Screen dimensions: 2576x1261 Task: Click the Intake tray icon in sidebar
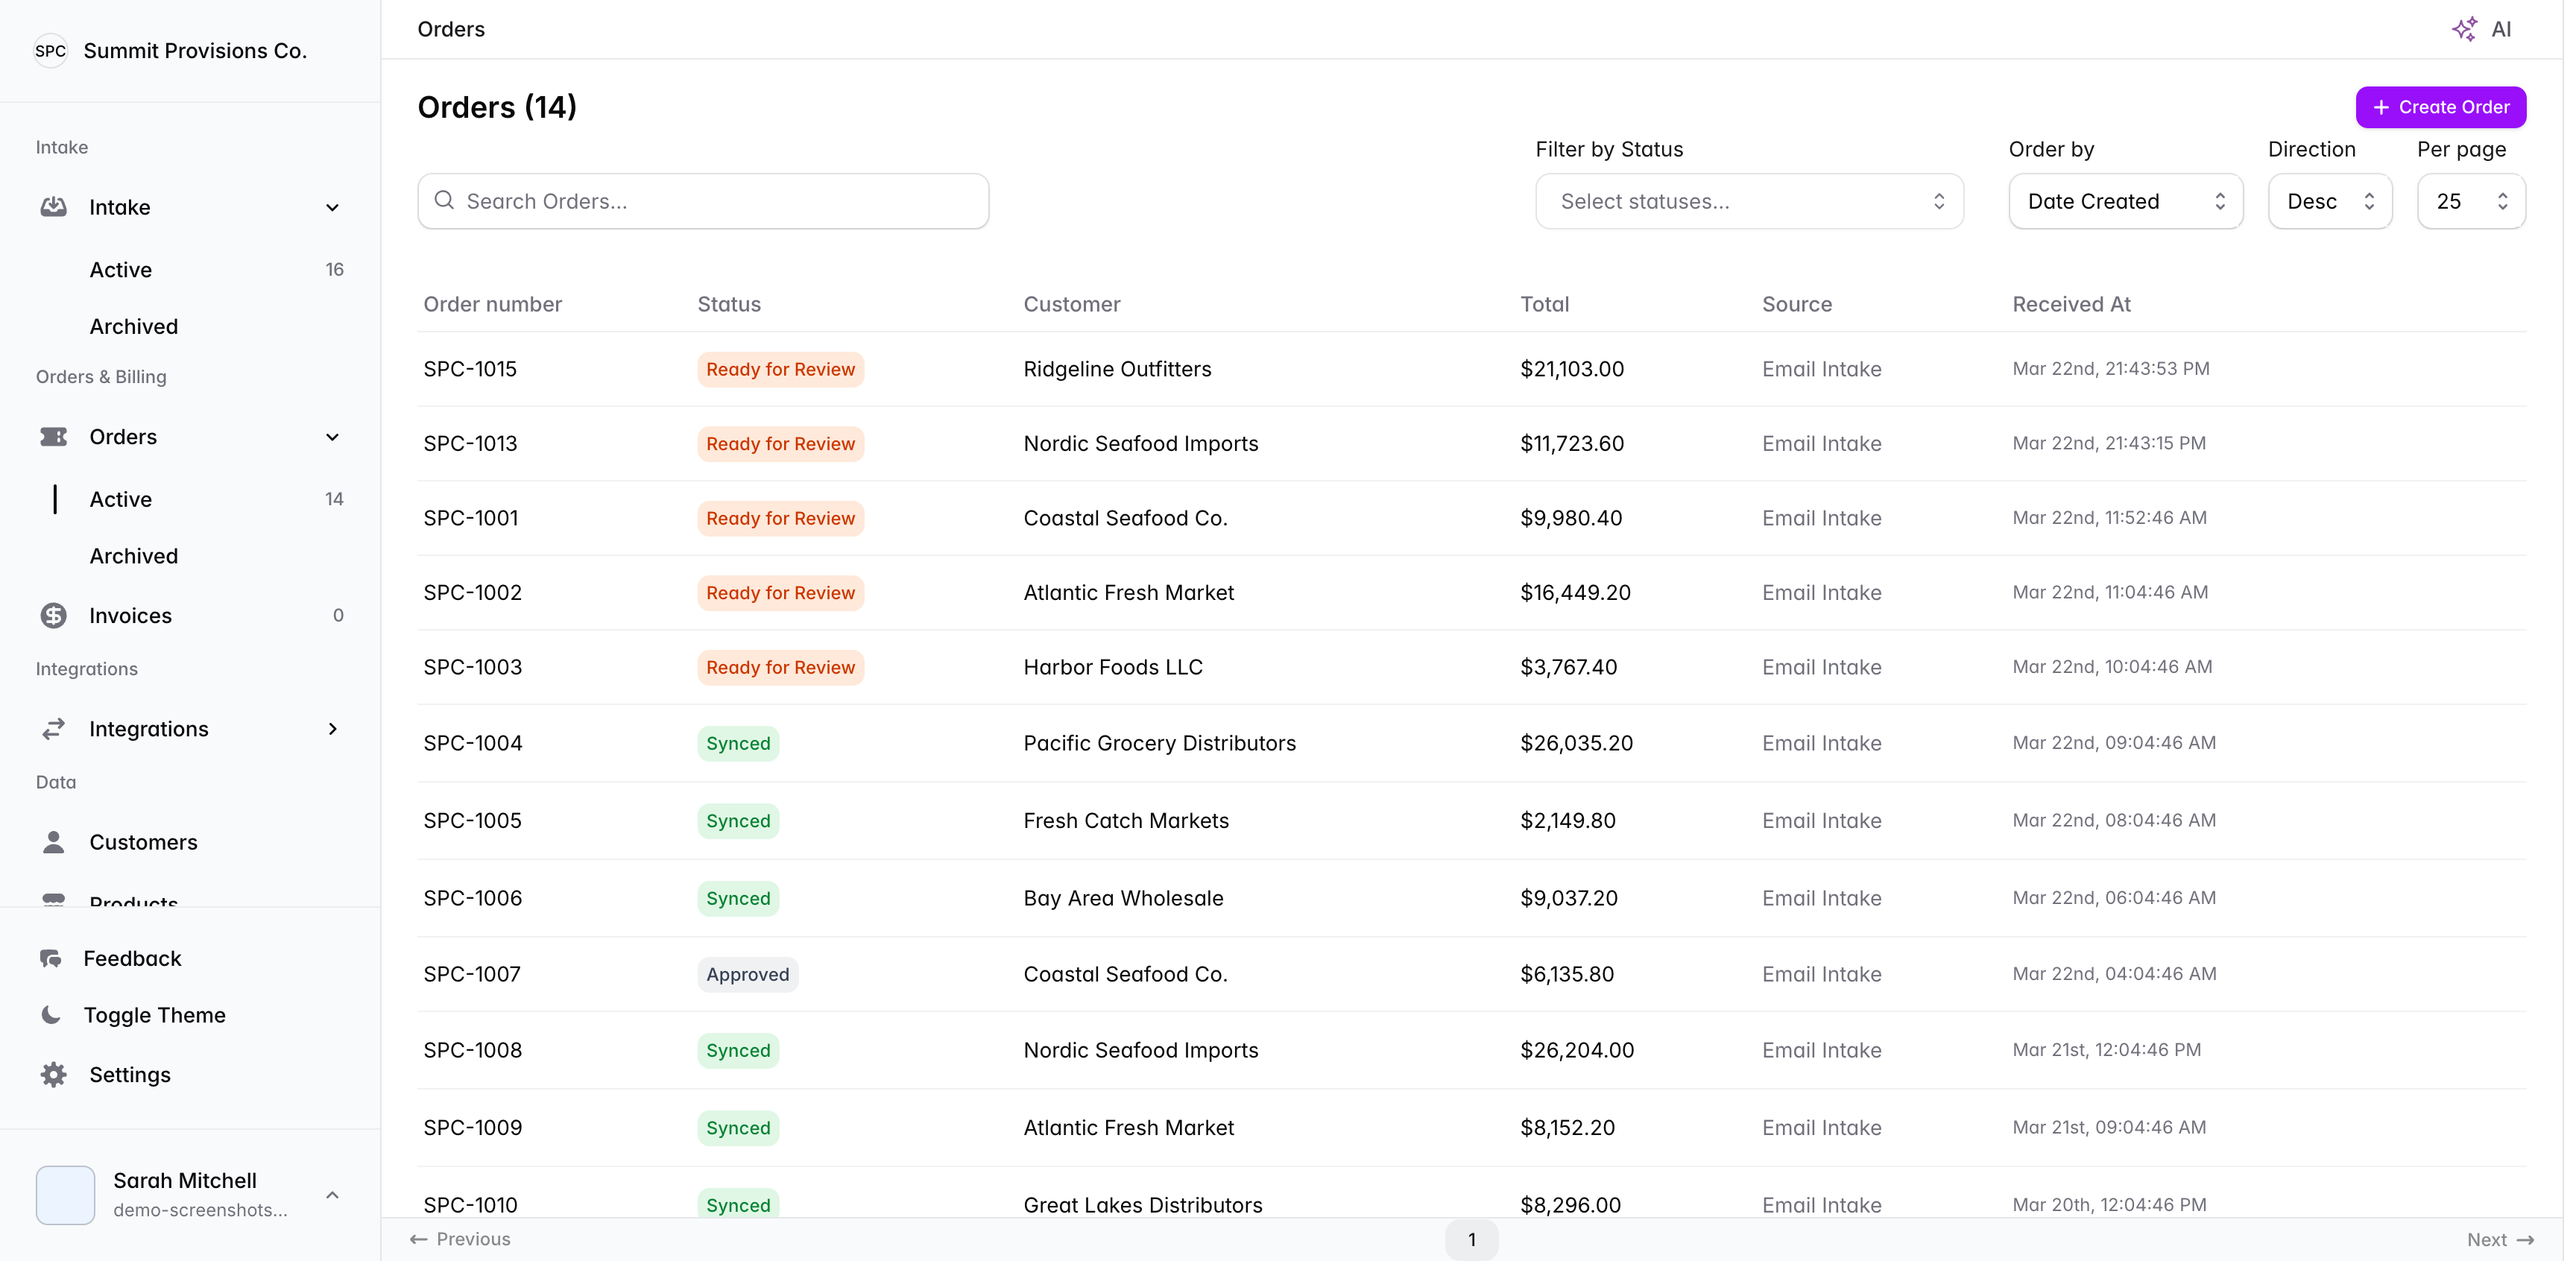pos(53,207)
